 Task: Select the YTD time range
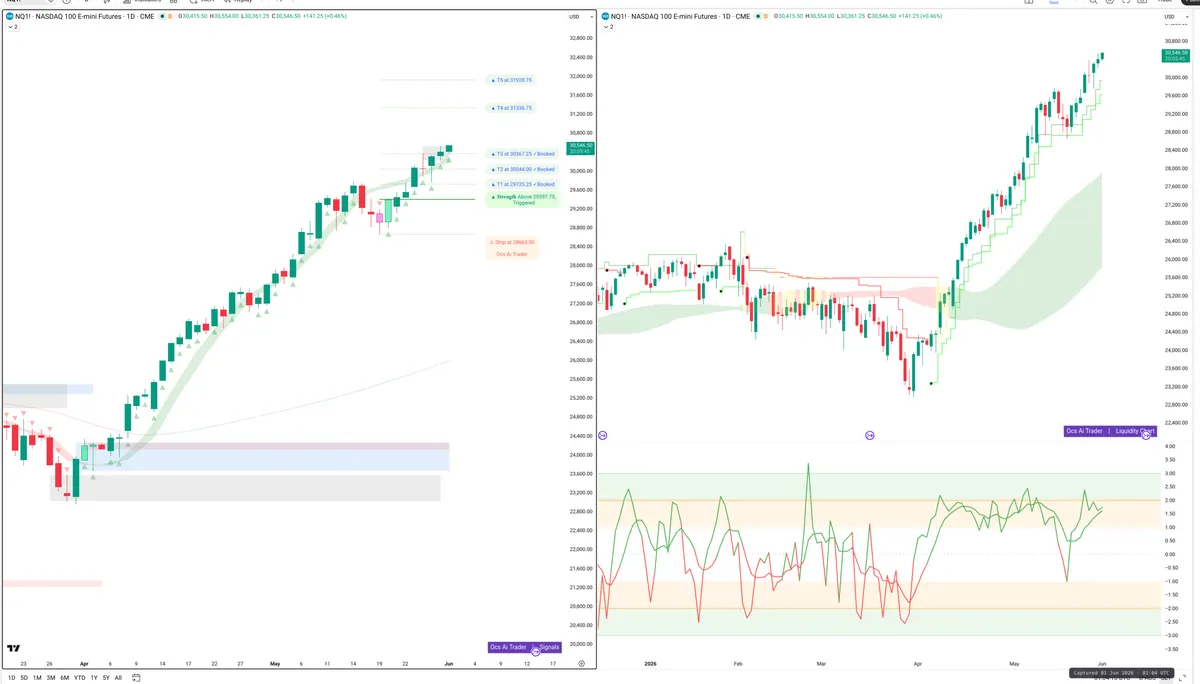coord(79,678)
